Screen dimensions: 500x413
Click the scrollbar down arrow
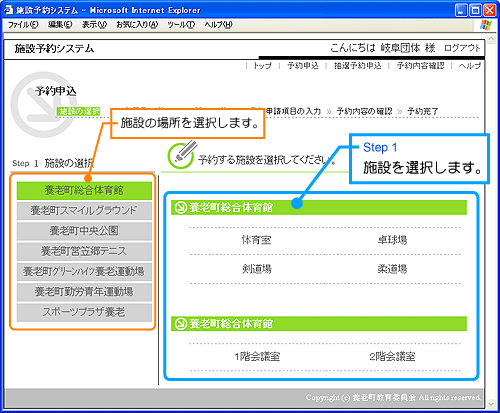pyautogui.click(x=491, y=404)
